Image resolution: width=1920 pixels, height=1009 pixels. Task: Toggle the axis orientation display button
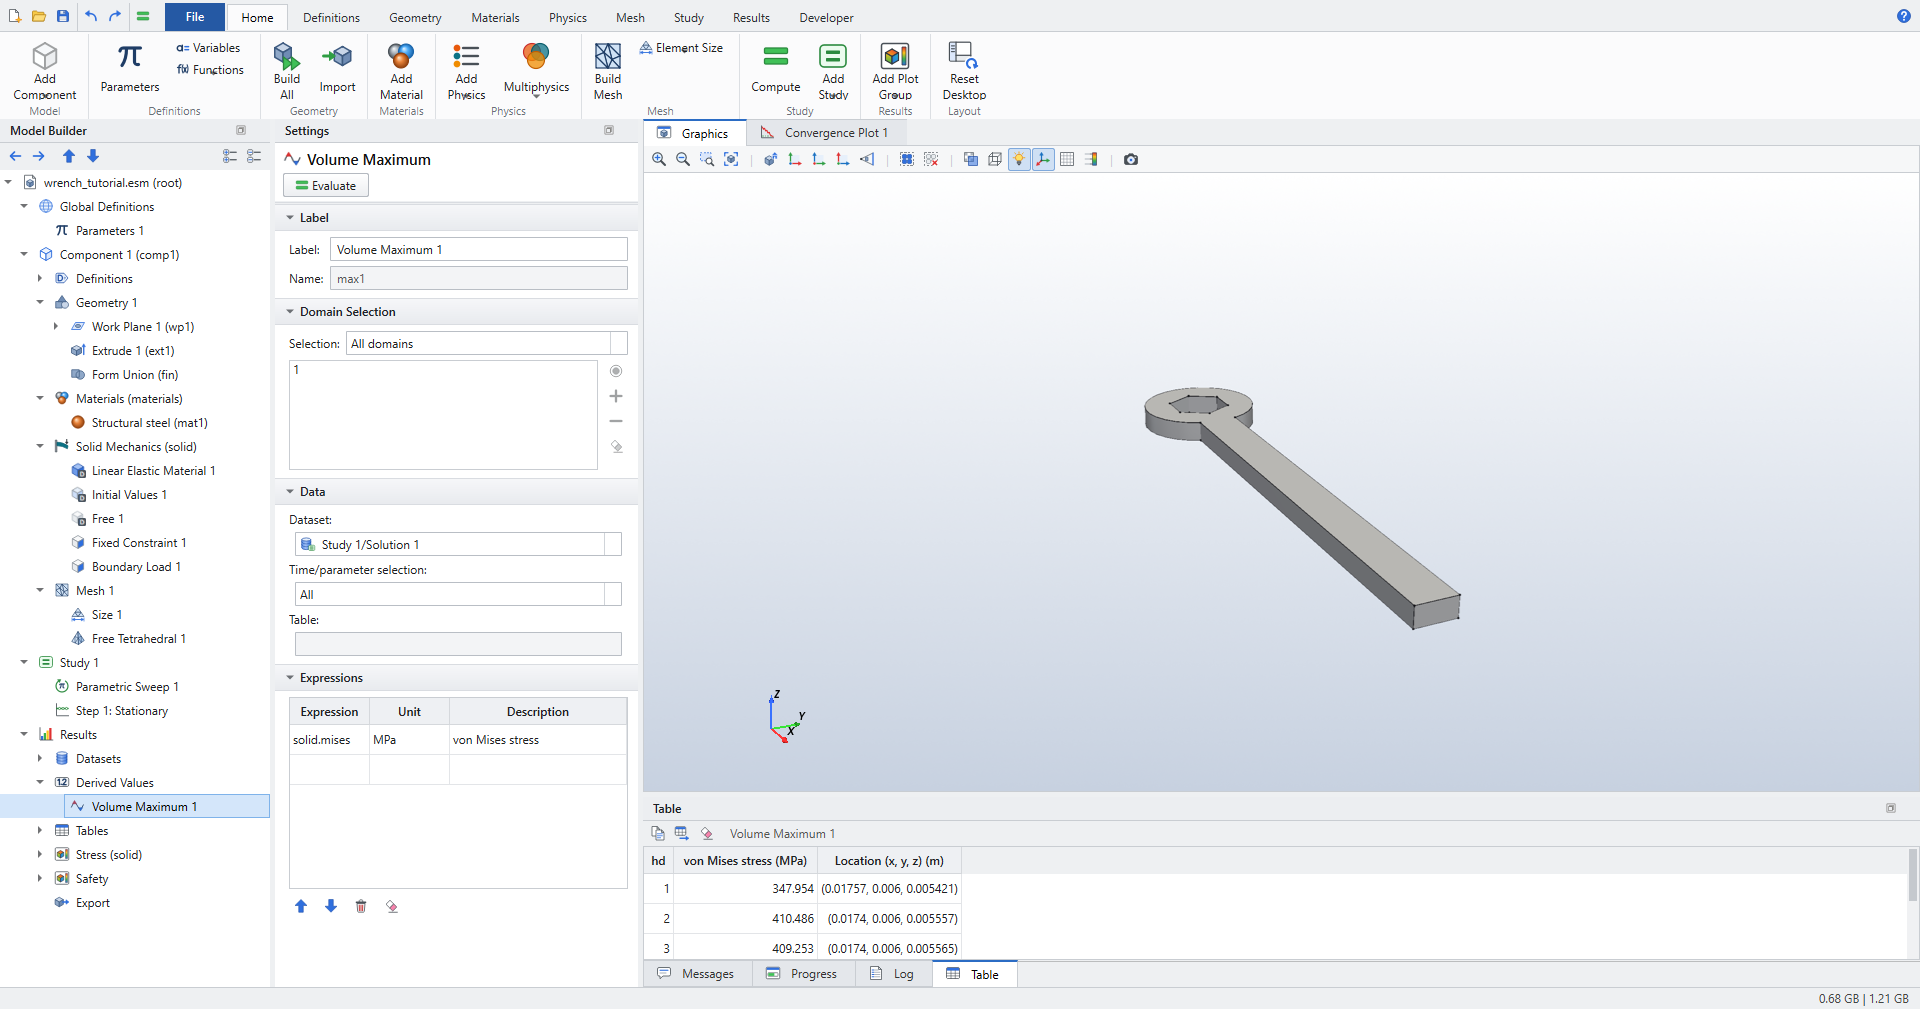(x=1043, y=159)
